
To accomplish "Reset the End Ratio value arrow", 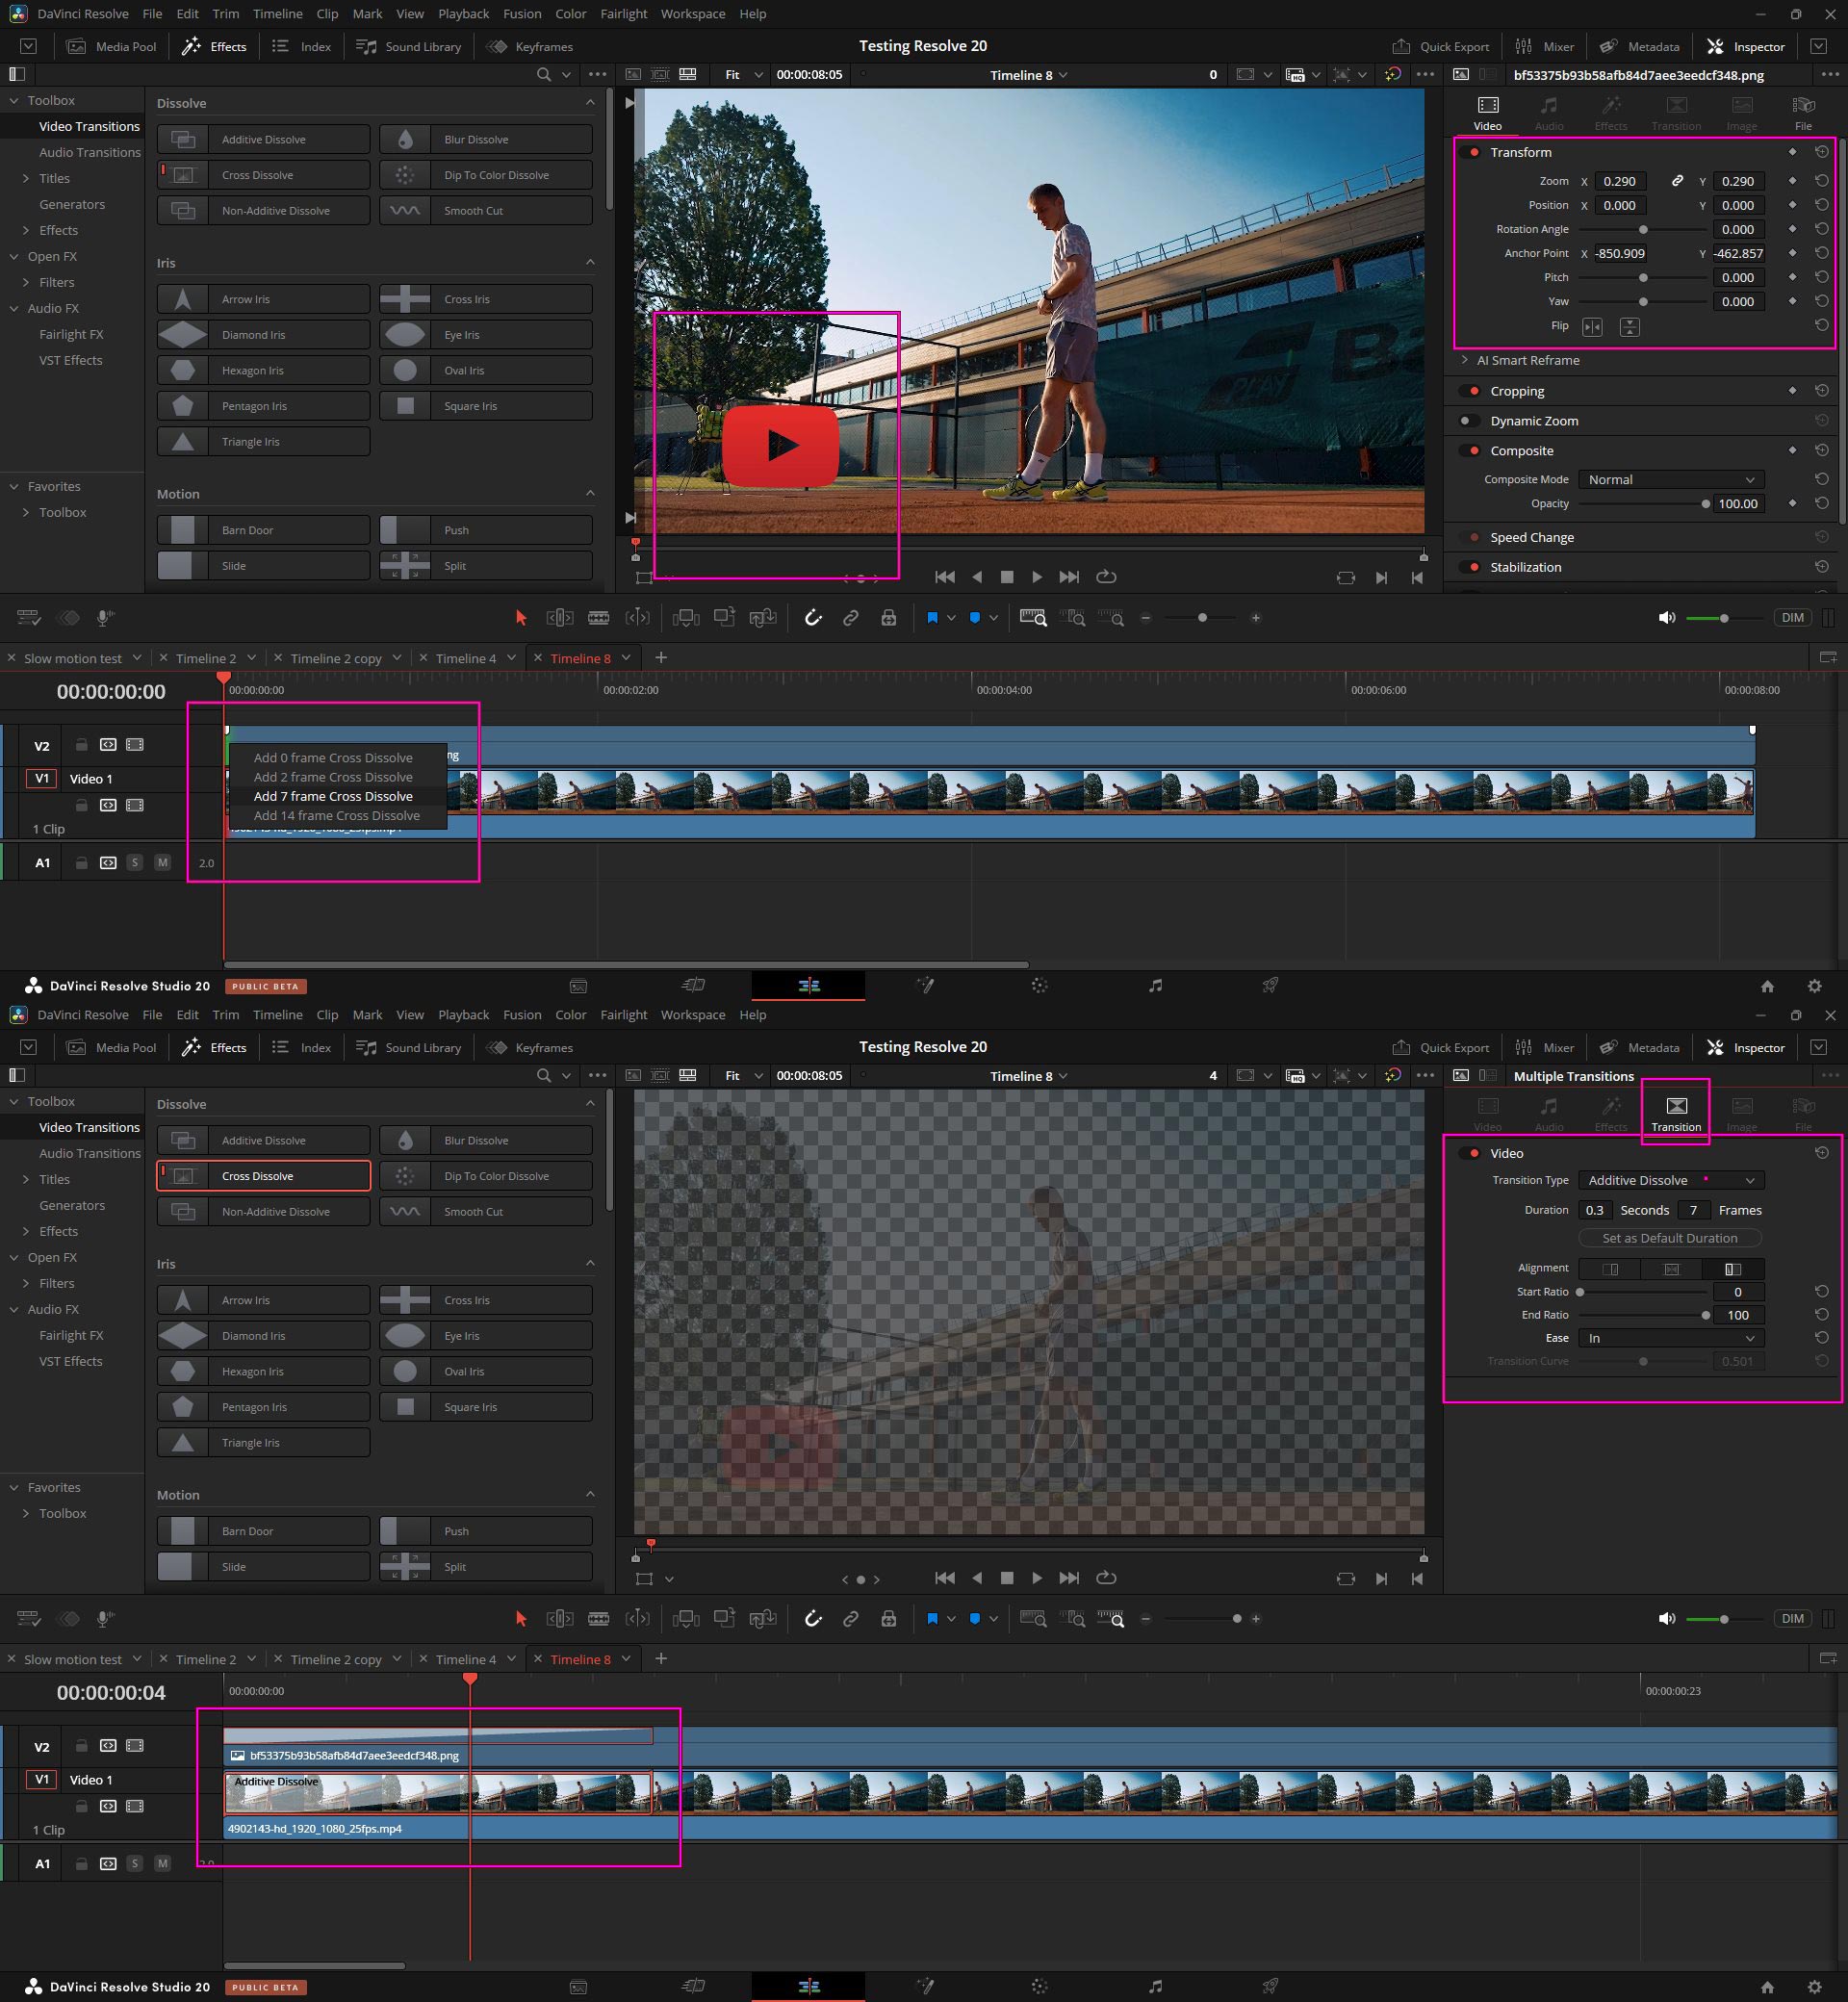I will (x=1822, y=1315).
